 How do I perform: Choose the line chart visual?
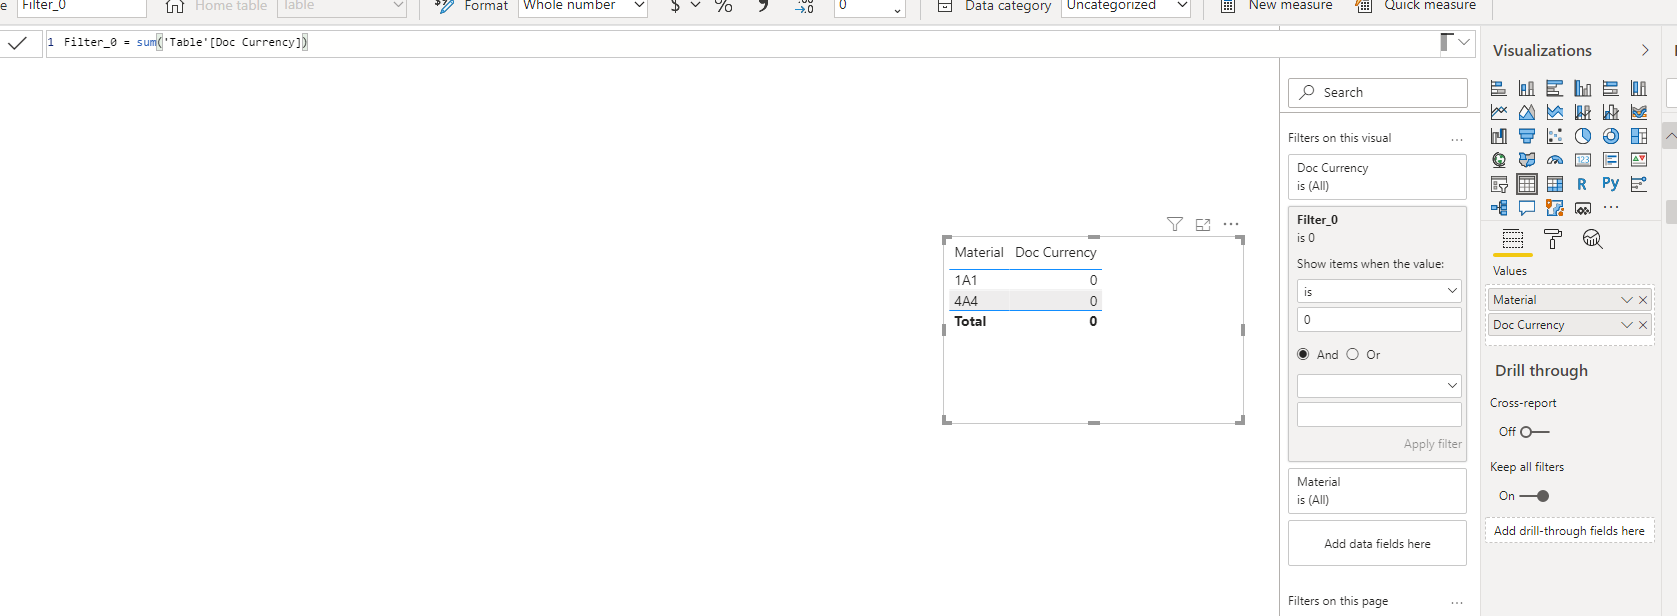[1498, 112]
